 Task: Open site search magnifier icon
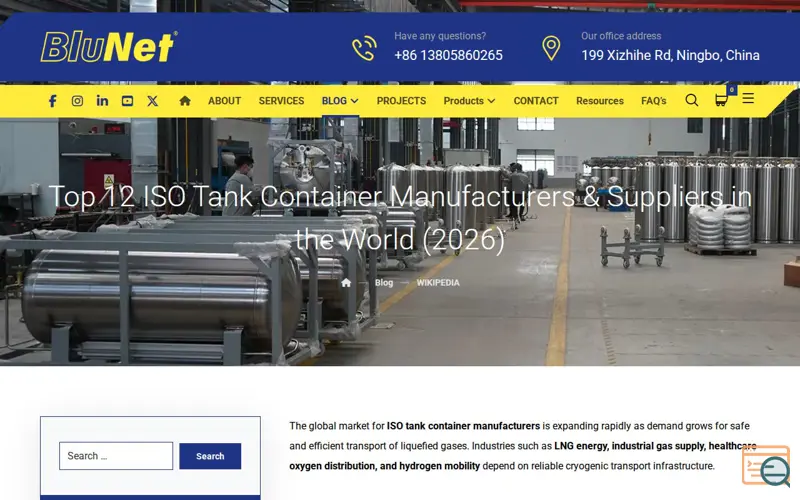click(x=692, y=100)
